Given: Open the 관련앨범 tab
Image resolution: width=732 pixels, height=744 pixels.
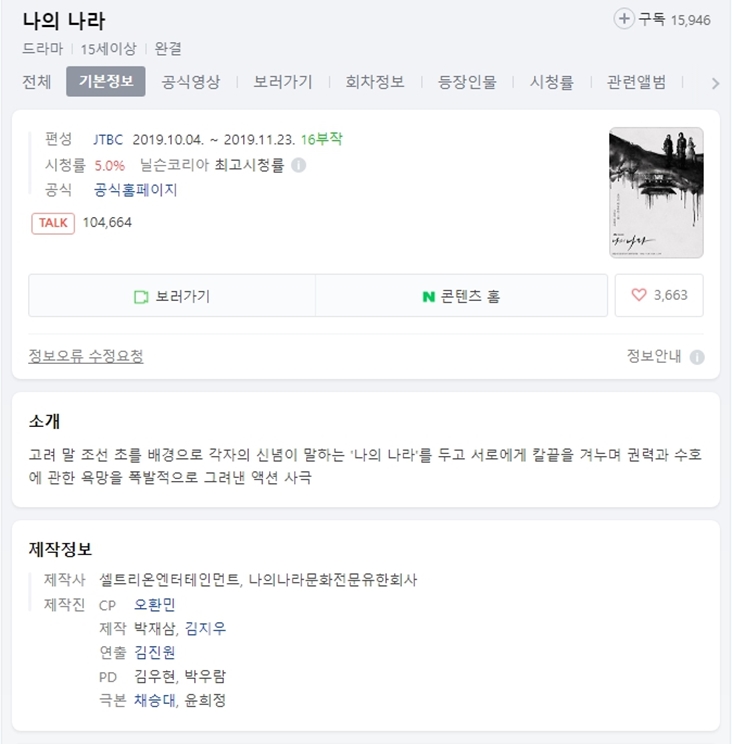Looking at the screenshot, I should pos(636,82).
